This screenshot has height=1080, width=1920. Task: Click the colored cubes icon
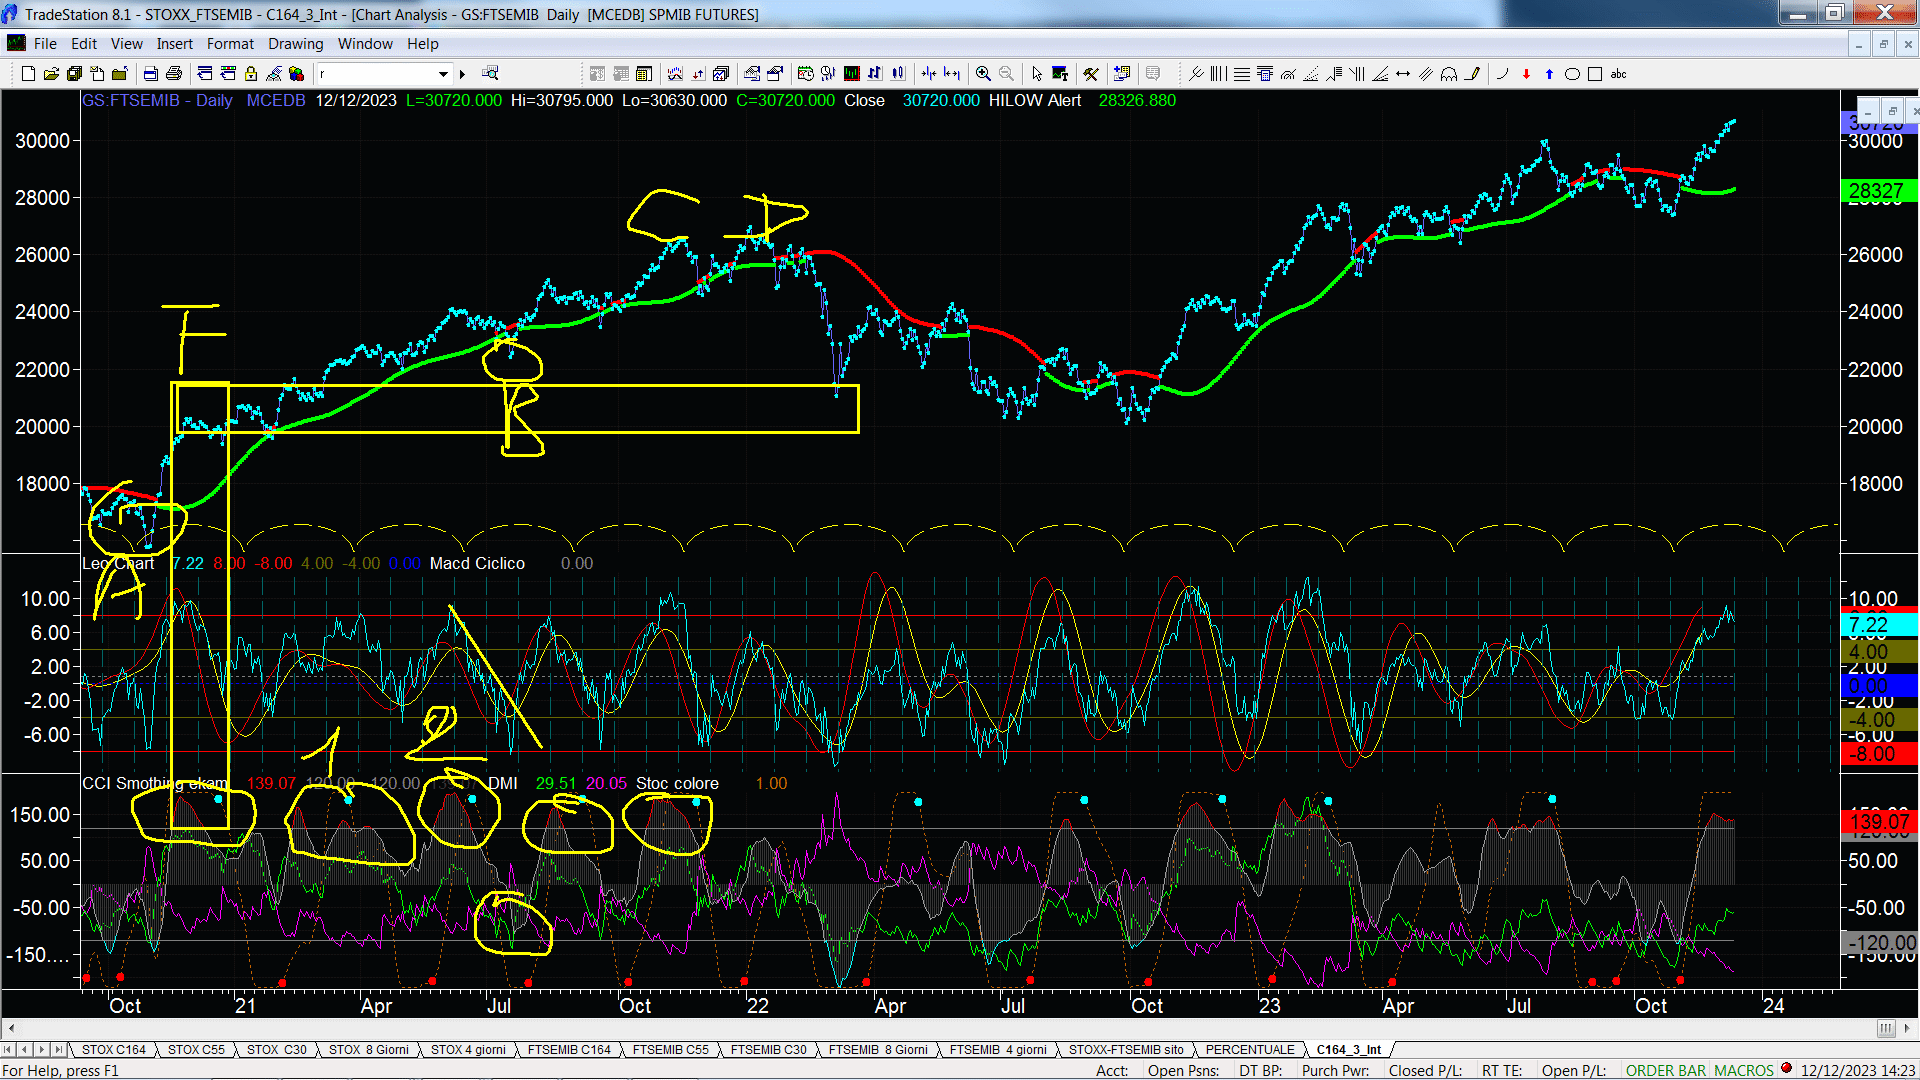point(297,74)
